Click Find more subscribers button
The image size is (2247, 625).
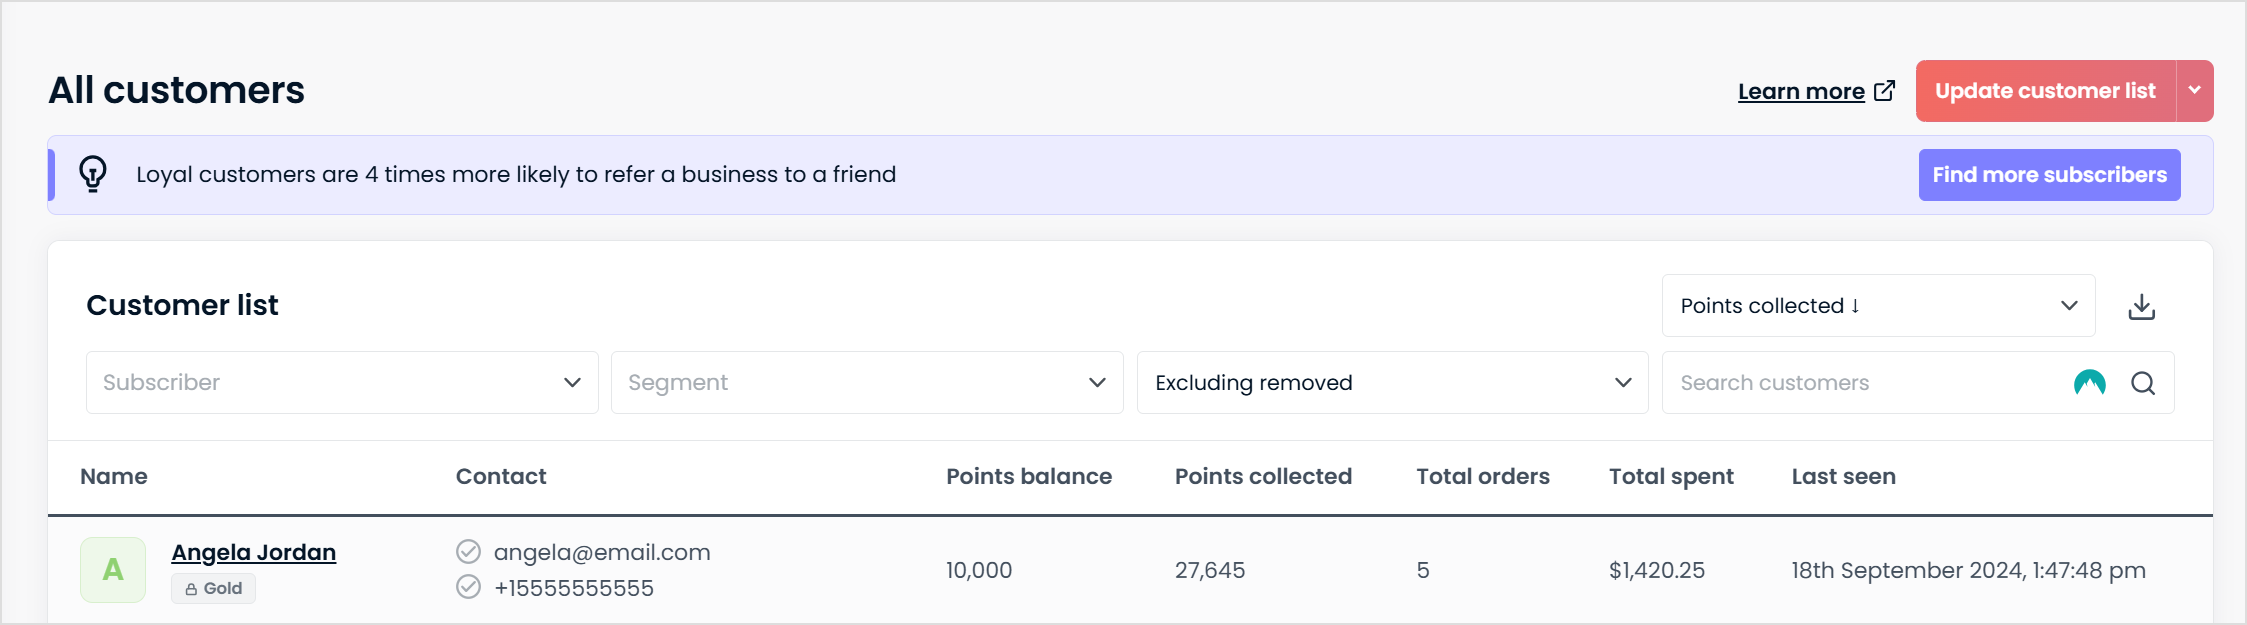click(x=2049, y=175)
